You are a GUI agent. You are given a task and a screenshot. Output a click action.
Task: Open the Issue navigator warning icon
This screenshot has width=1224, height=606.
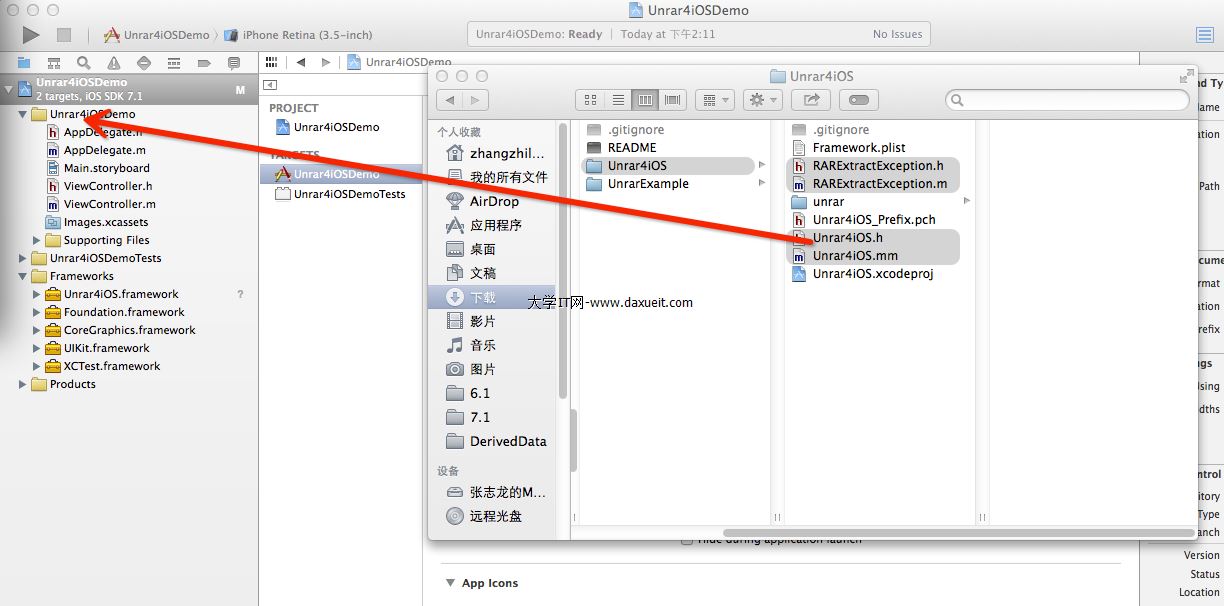(x=114, y=62)
